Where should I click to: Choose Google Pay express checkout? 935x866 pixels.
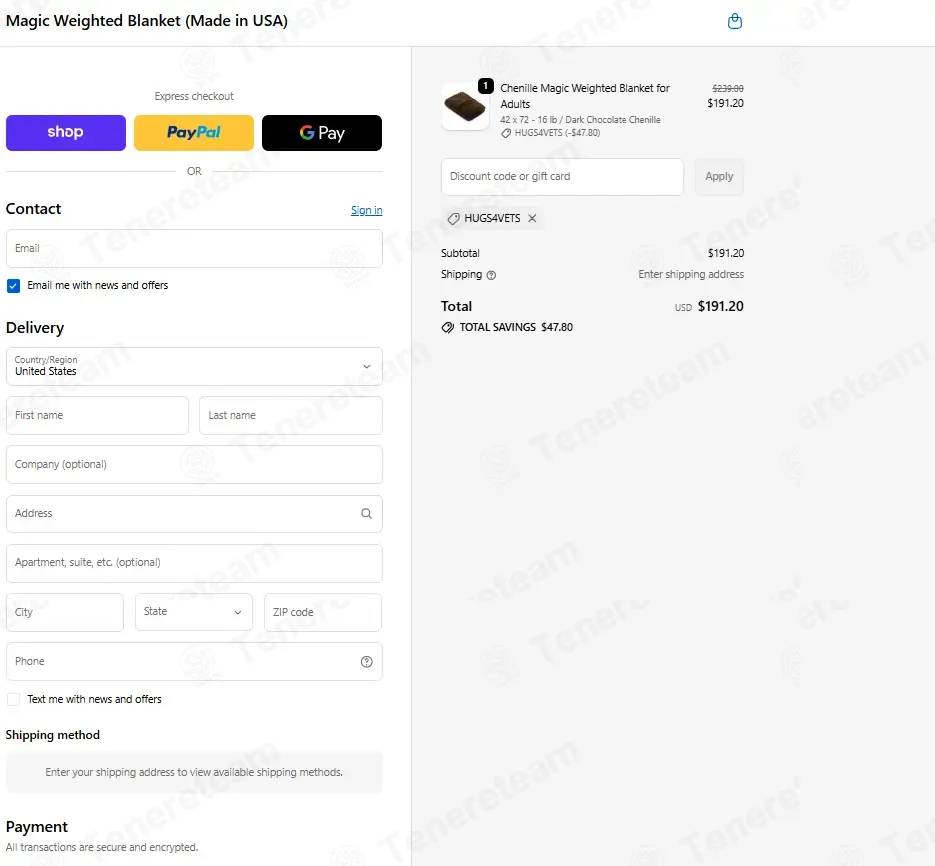322,132
